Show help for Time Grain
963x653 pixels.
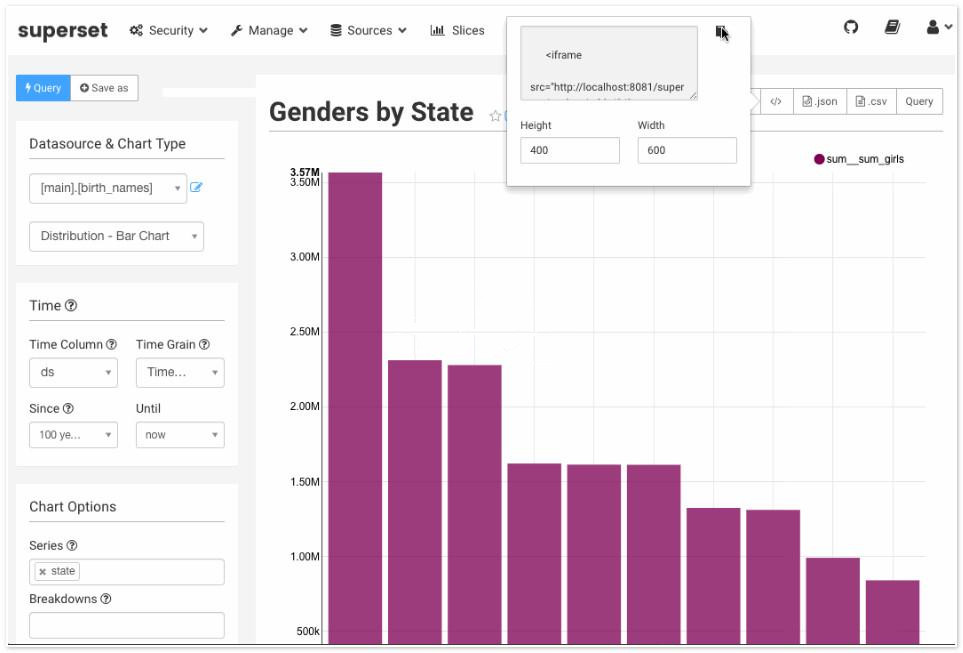pos(204,345)
